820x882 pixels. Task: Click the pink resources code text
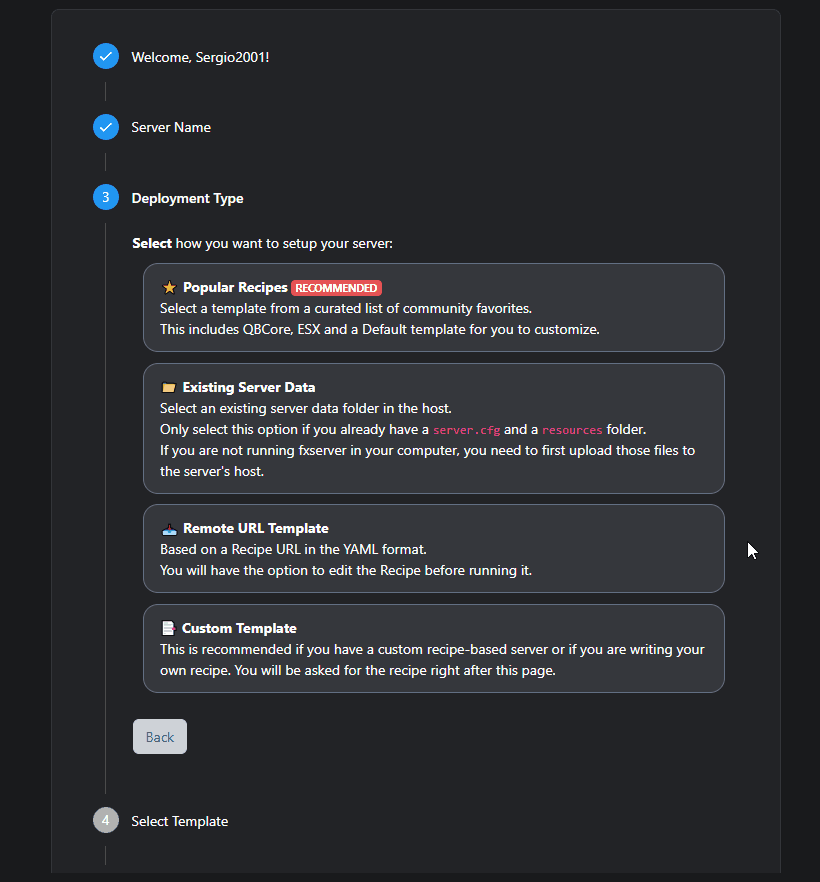[572, 430]
